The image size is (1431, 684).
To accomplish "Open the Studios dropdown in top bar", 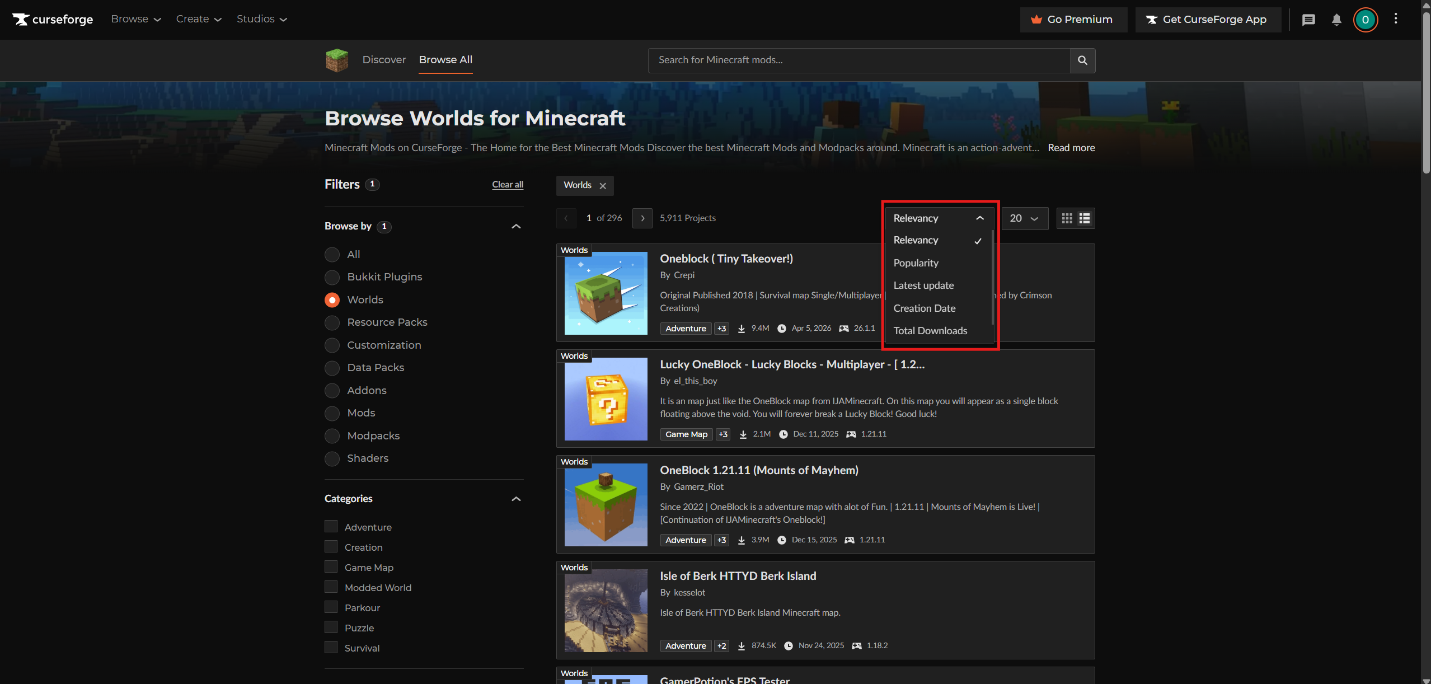I will pos(262,19).
